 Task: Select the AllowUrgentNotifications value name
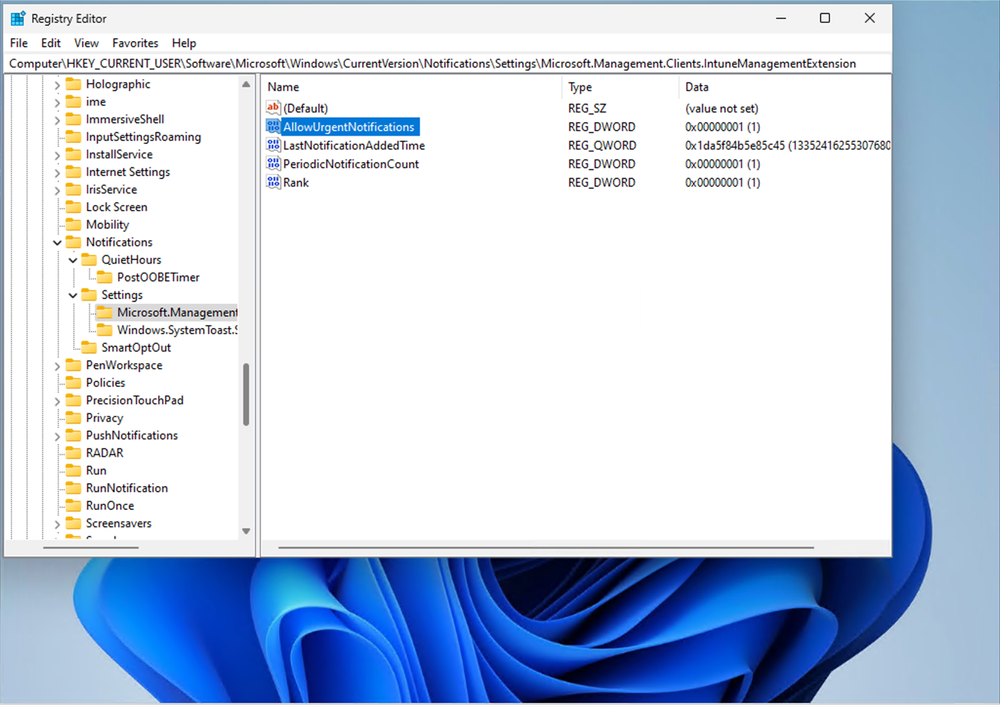(349, 127)
